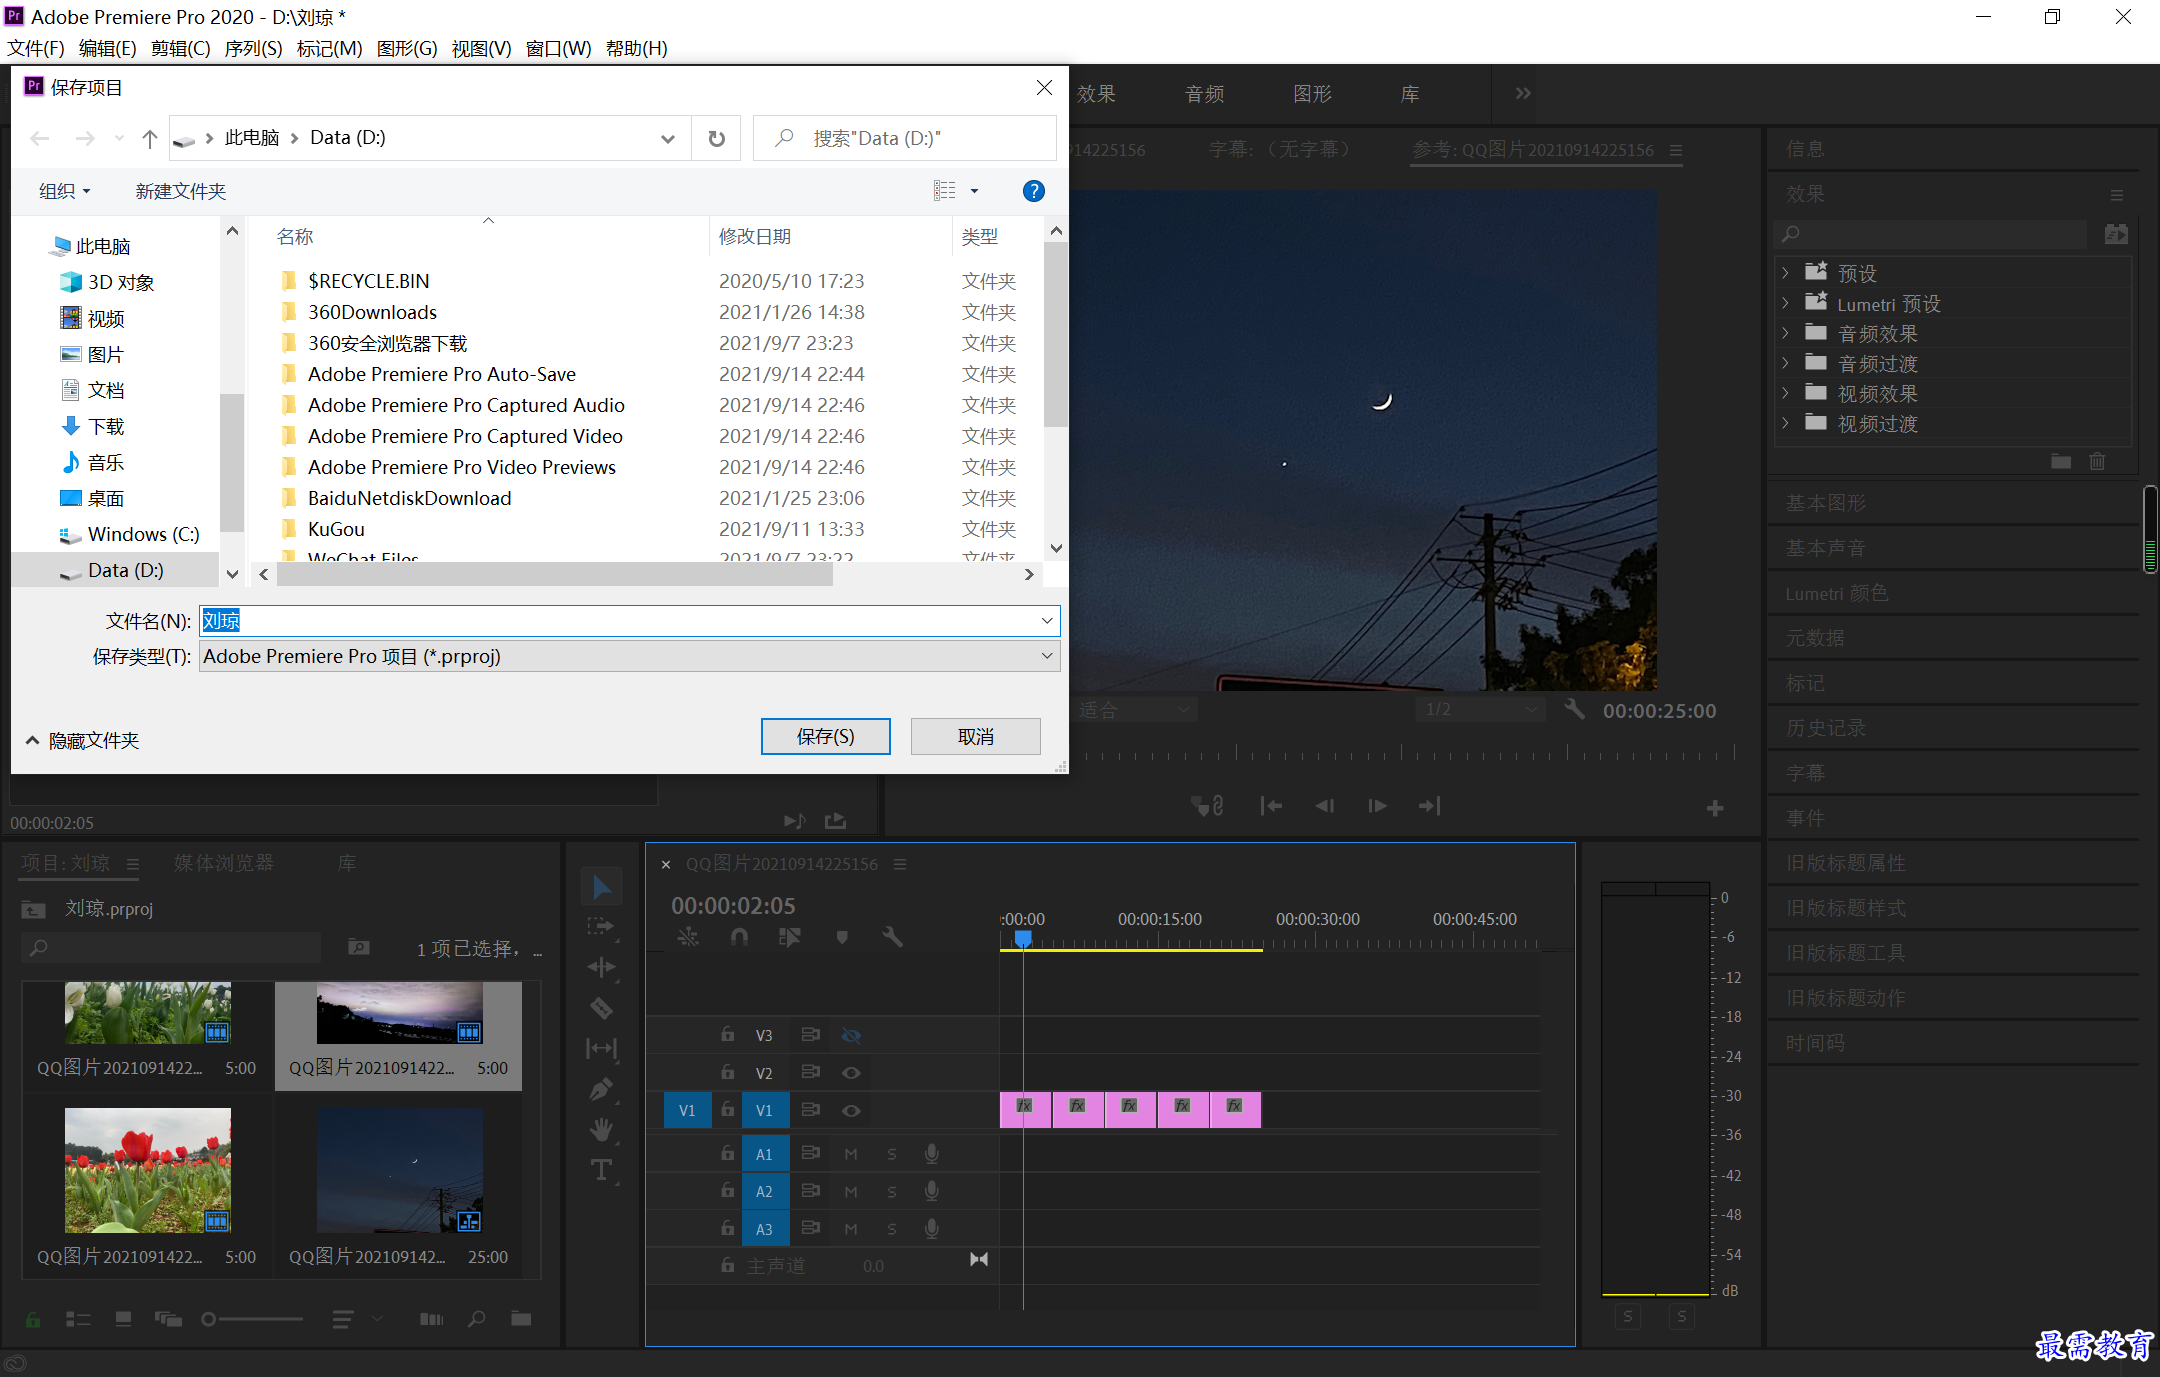The image size is (2160, 1377).
Task: Expand the 视频效果 folder
Action: point(1785,393)
